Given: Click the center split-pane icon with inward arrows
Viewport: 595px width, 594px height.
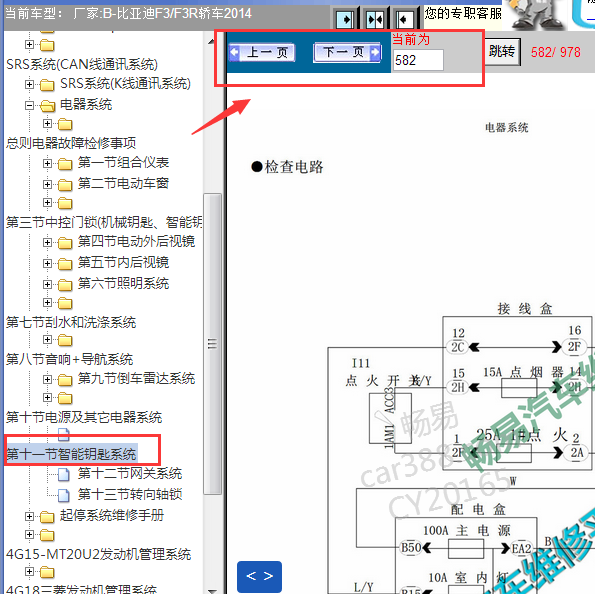Looking at the screenshot, I should tap(375, 19).
